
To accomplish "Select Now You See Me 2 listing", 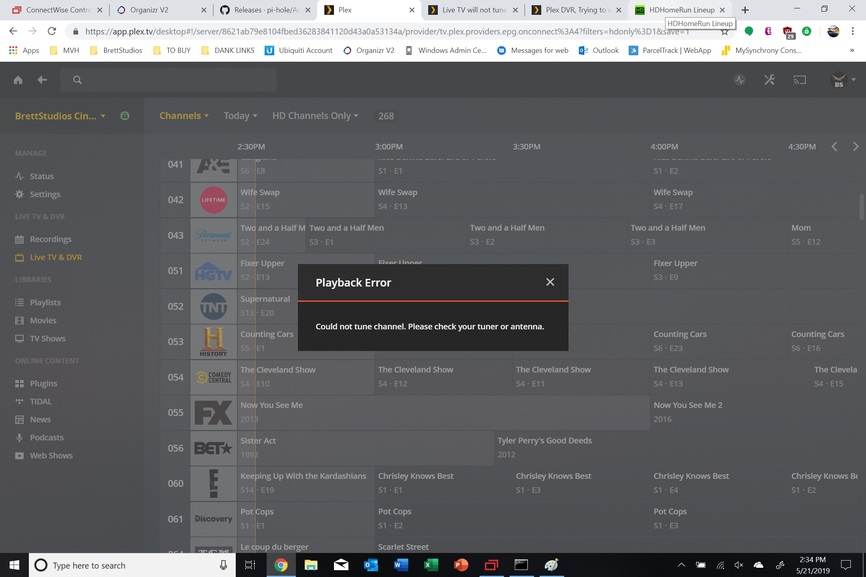I will 756,412.
